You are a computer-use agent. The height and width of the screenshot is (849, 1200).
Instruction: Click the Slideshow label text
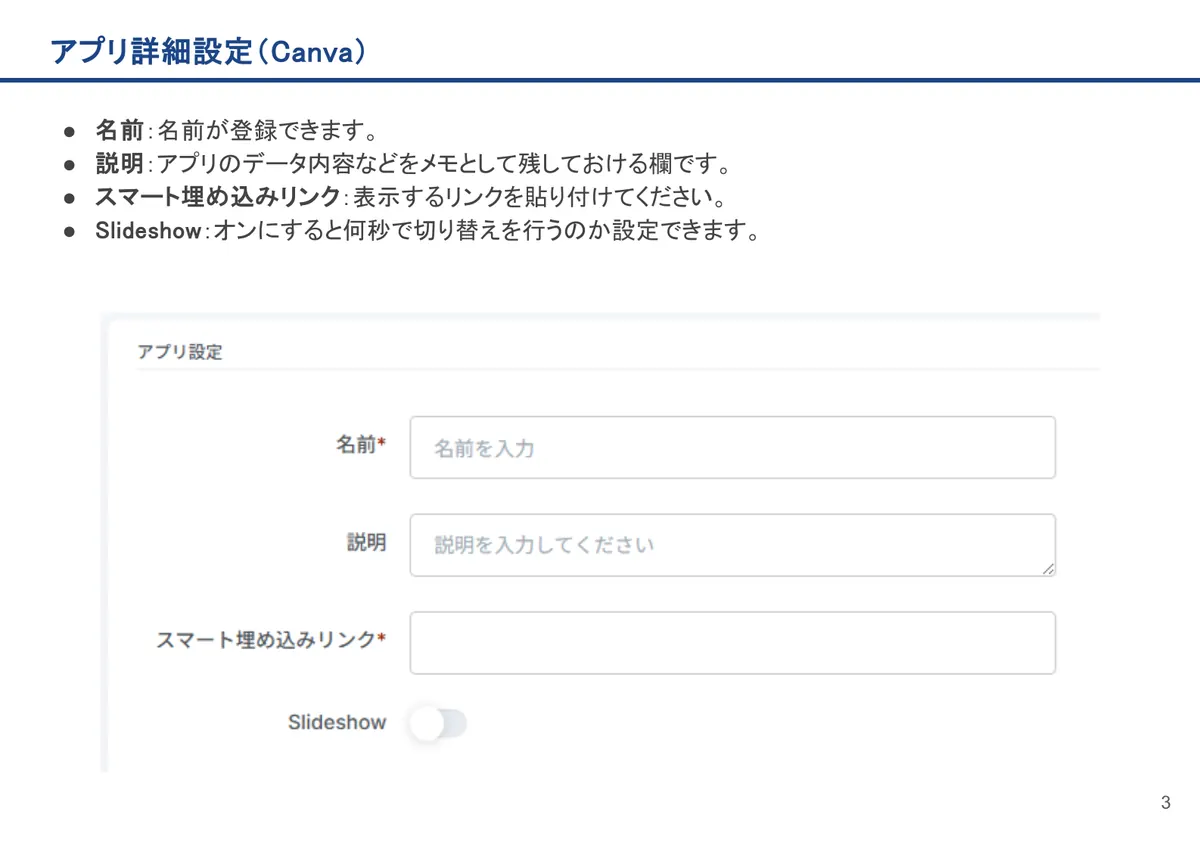pyautogui.click(x=337, y=722)
